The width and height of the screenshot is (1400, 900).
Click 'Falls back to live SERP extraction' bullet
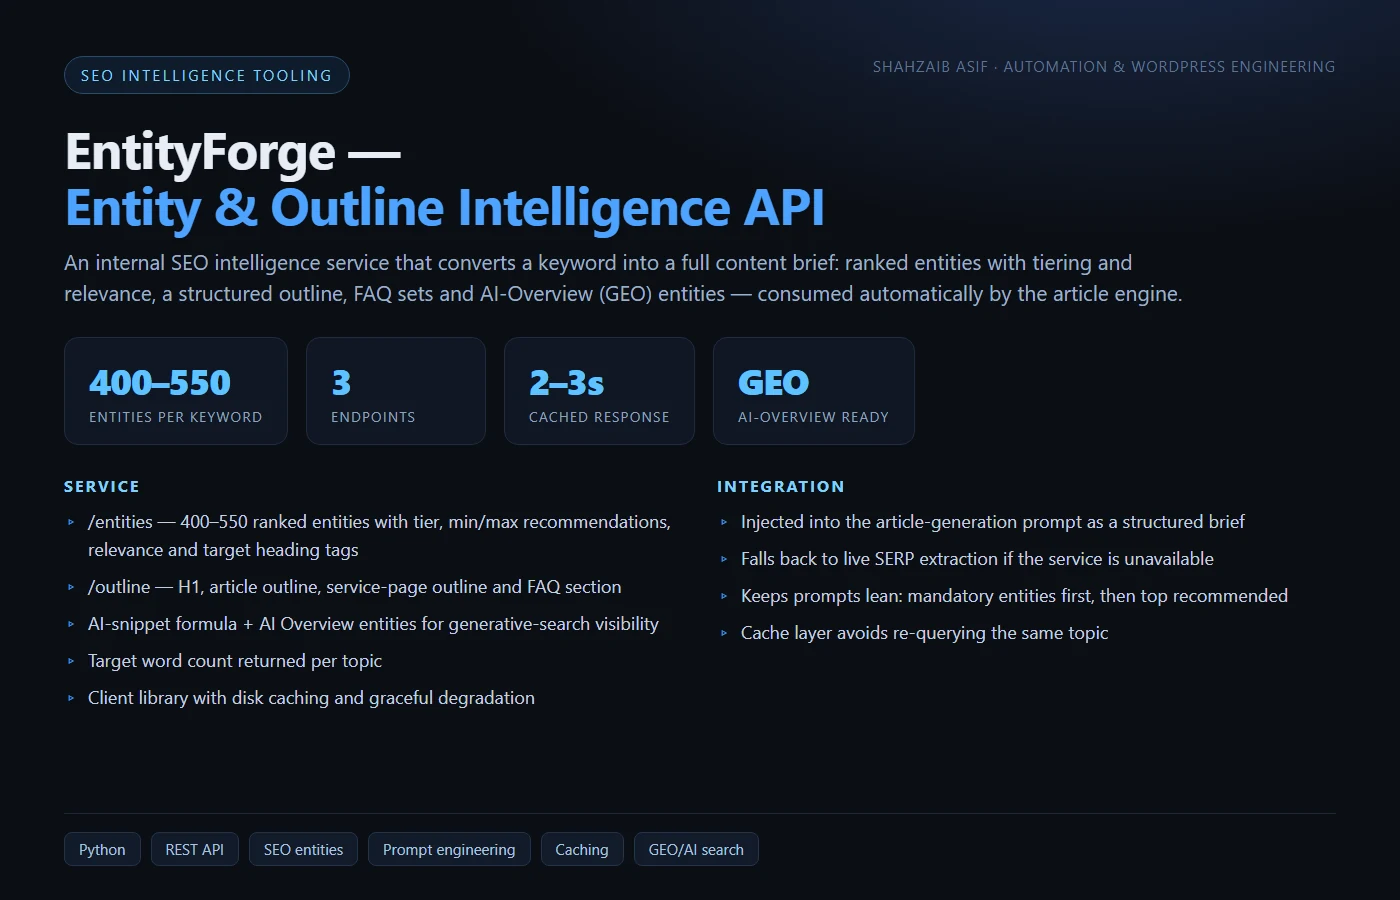[977, 559]
